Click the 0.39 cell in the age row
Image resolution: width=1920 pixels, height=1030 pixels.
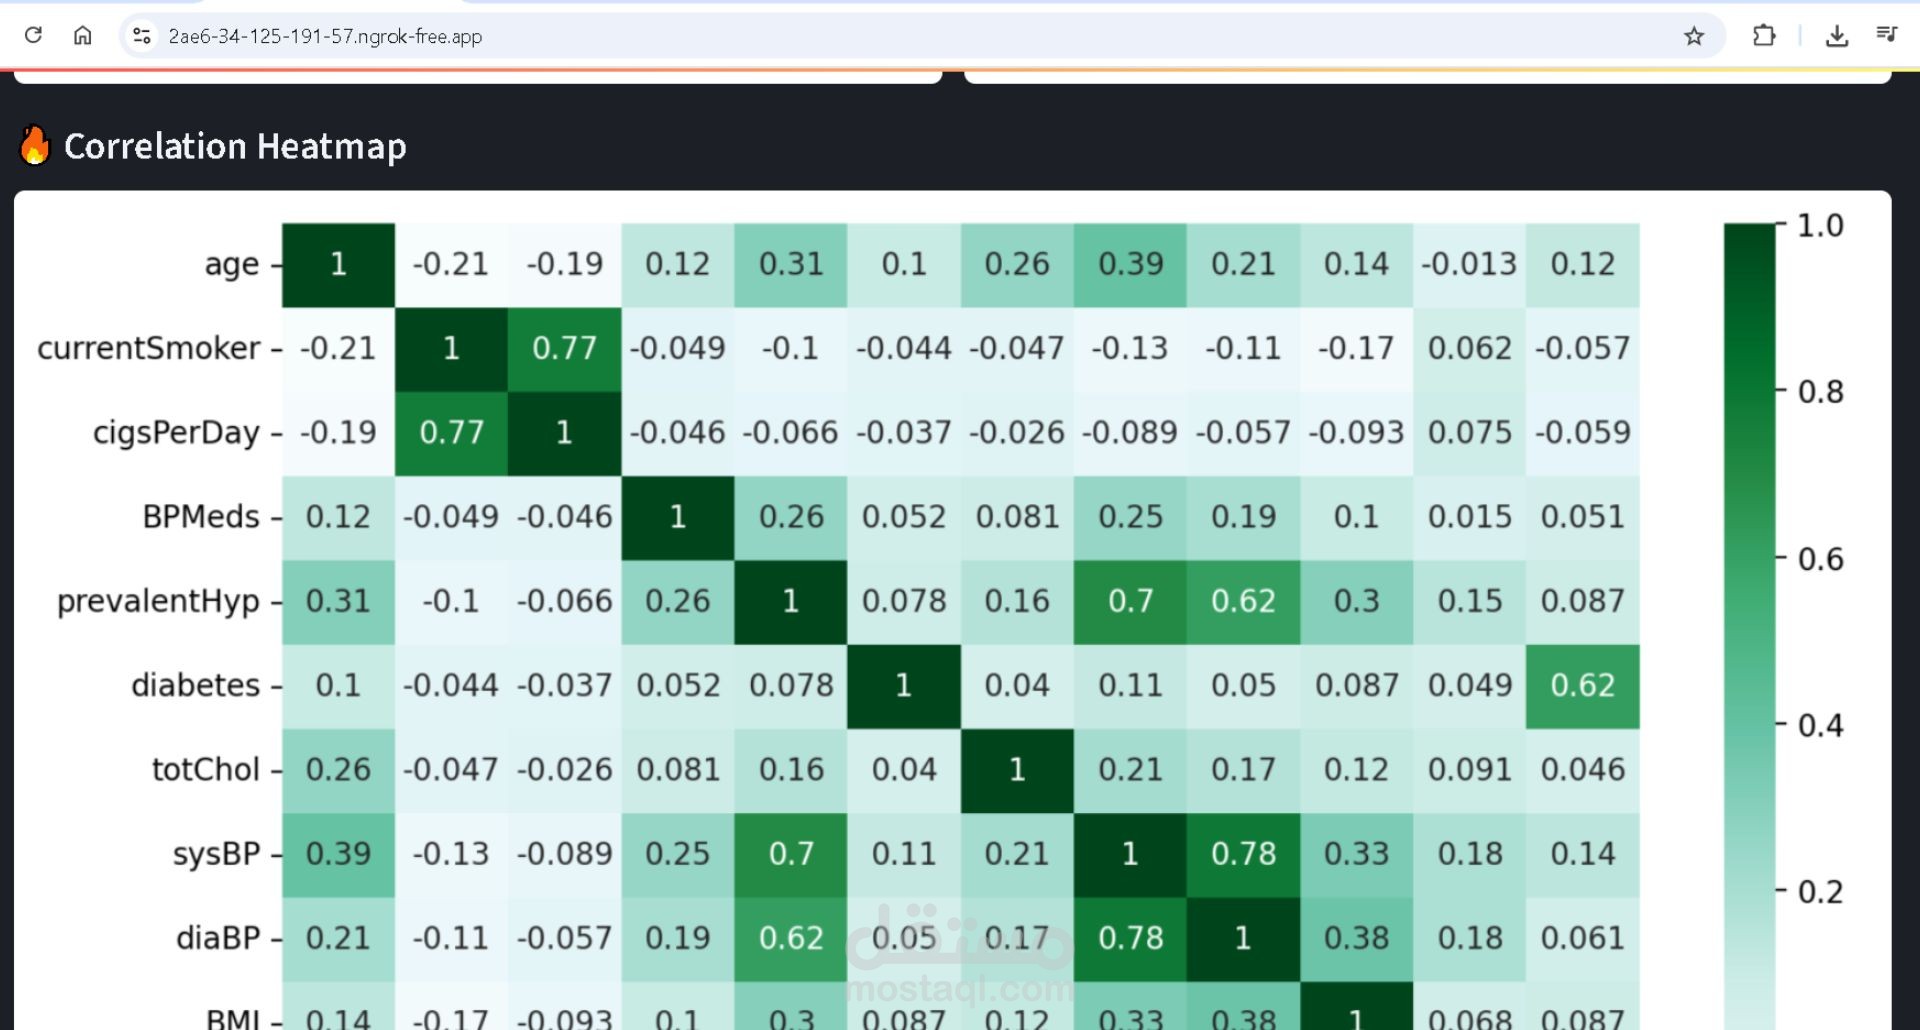point(1130,265)
